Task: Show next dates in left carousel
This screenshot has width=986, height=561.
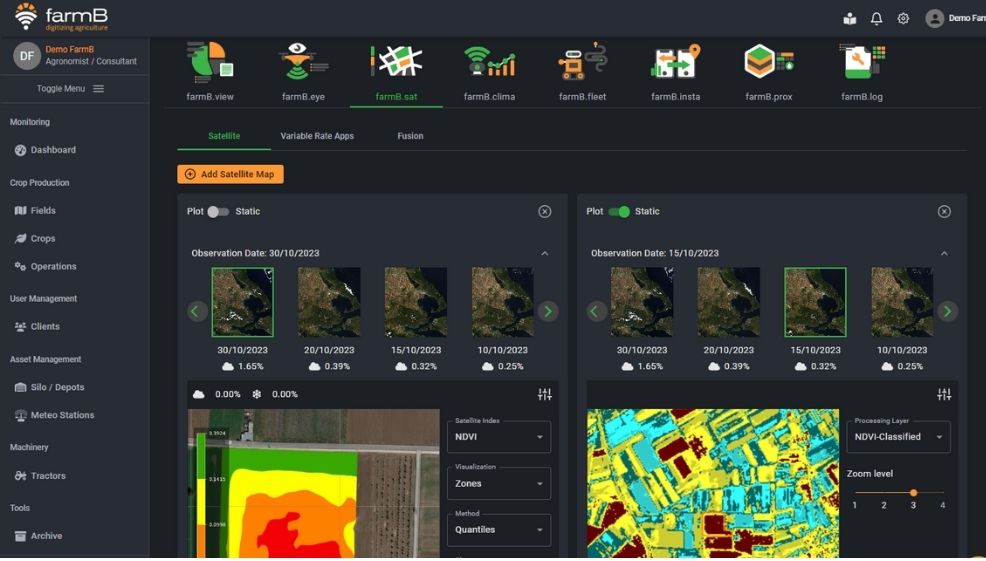Action: coord(548,311)
